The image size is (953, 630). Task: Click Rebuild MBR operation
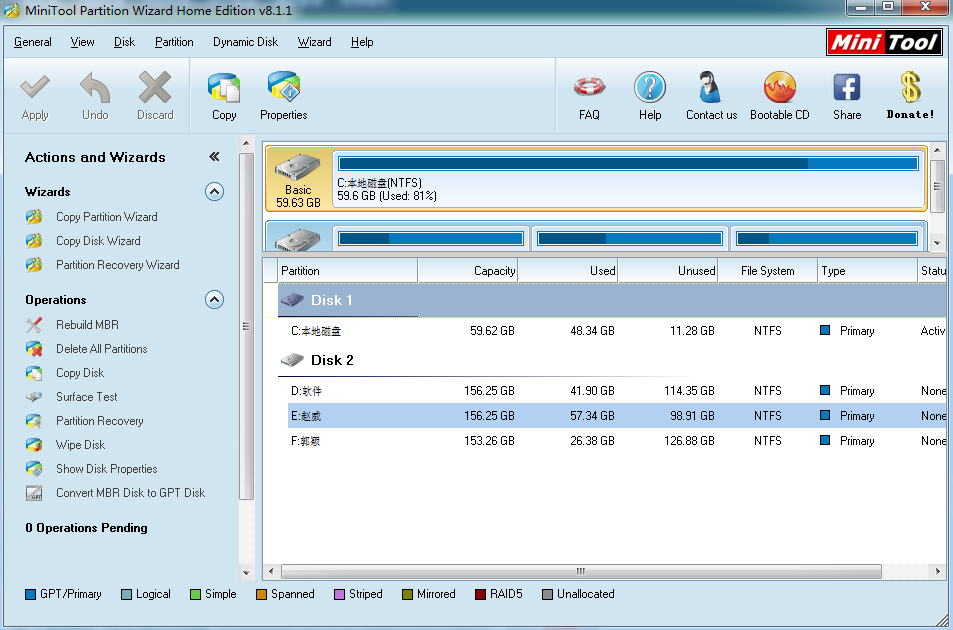pyautogui.click(x=87, y=325)
